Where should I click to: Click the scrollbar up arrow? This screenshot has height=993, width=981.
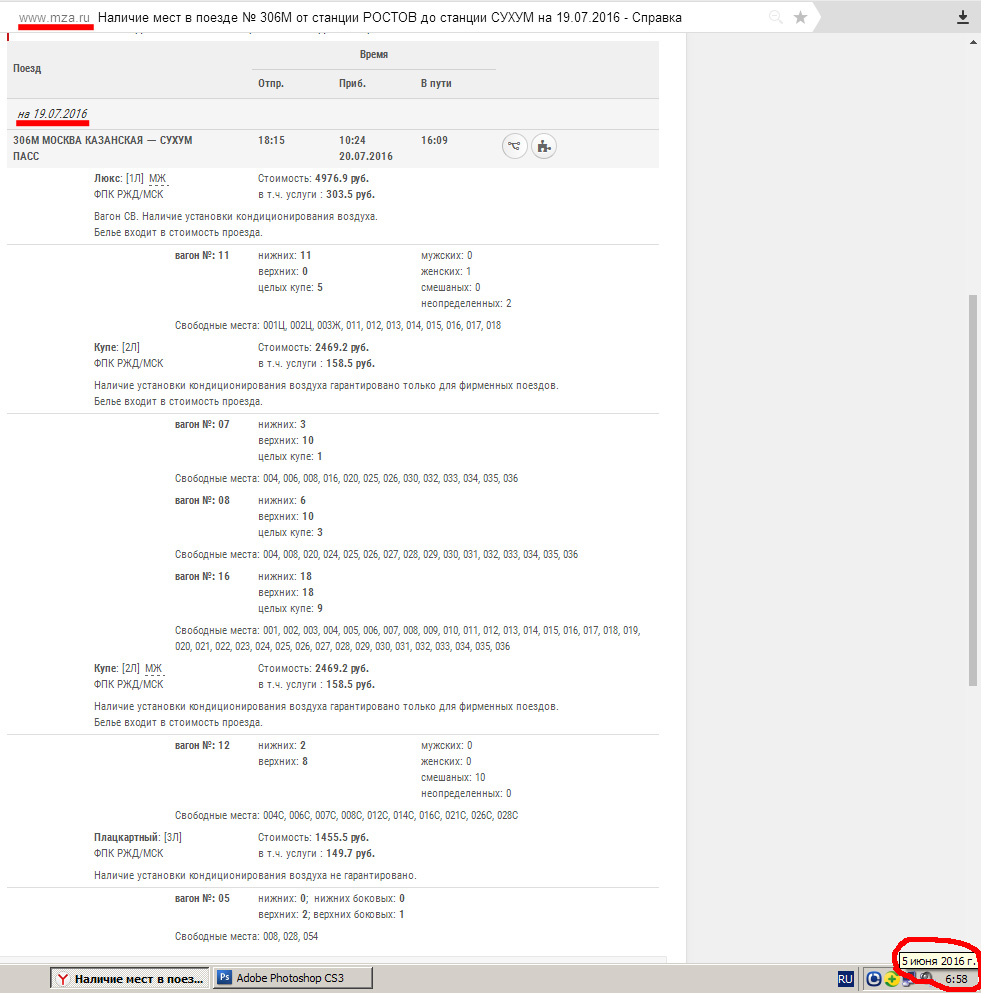973,43
